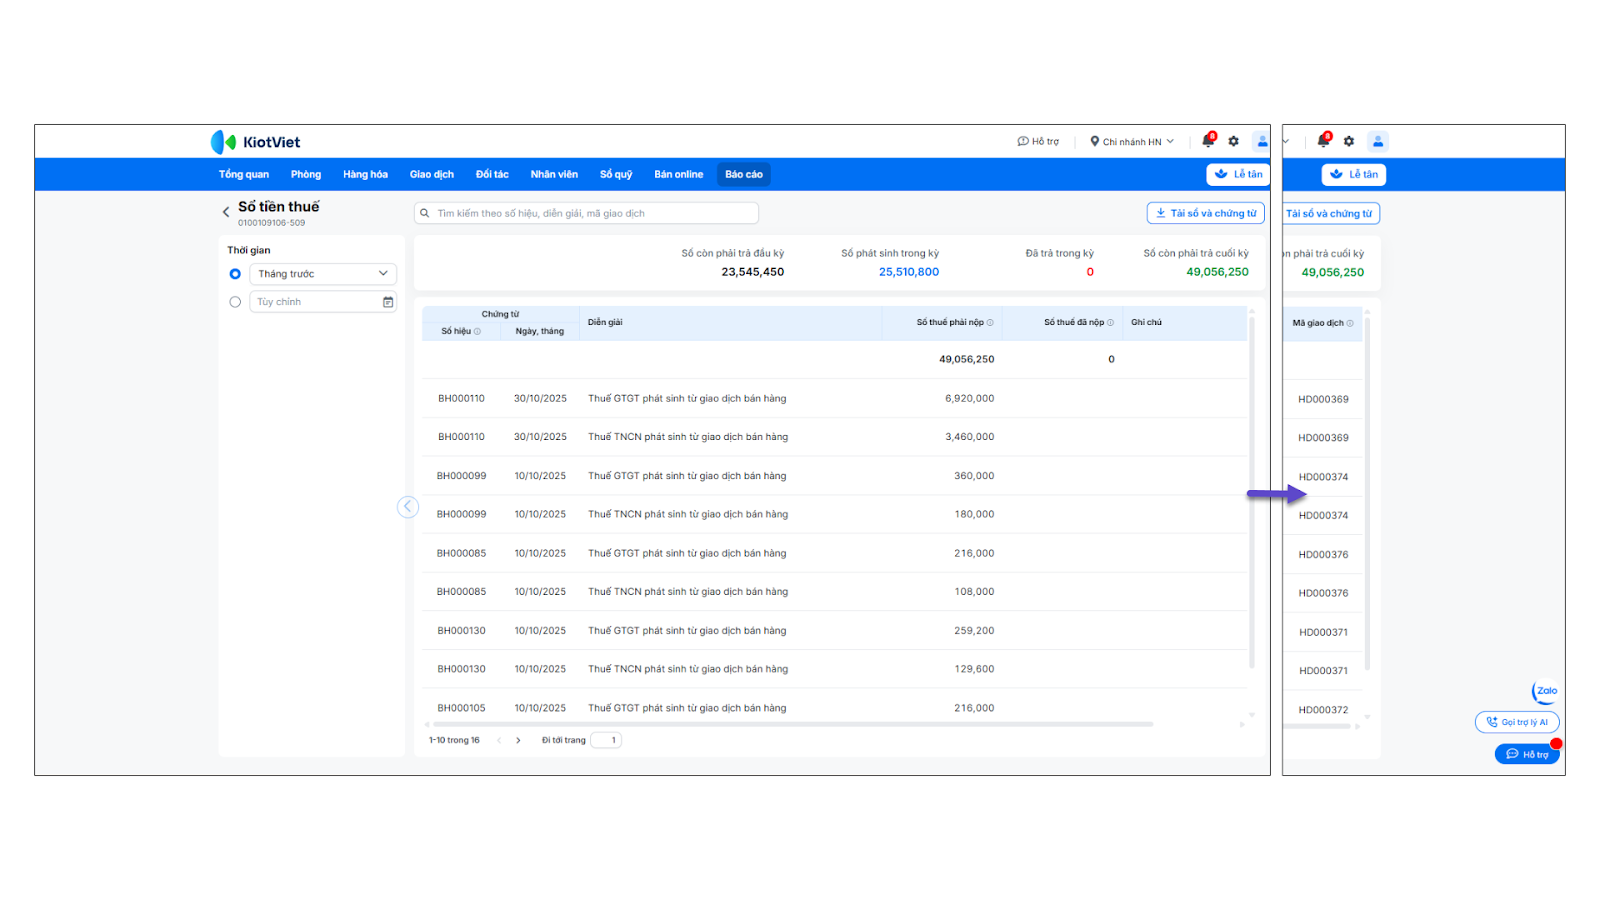Click settings gear in right-side cropped panel

click(x=1349, y=142)
